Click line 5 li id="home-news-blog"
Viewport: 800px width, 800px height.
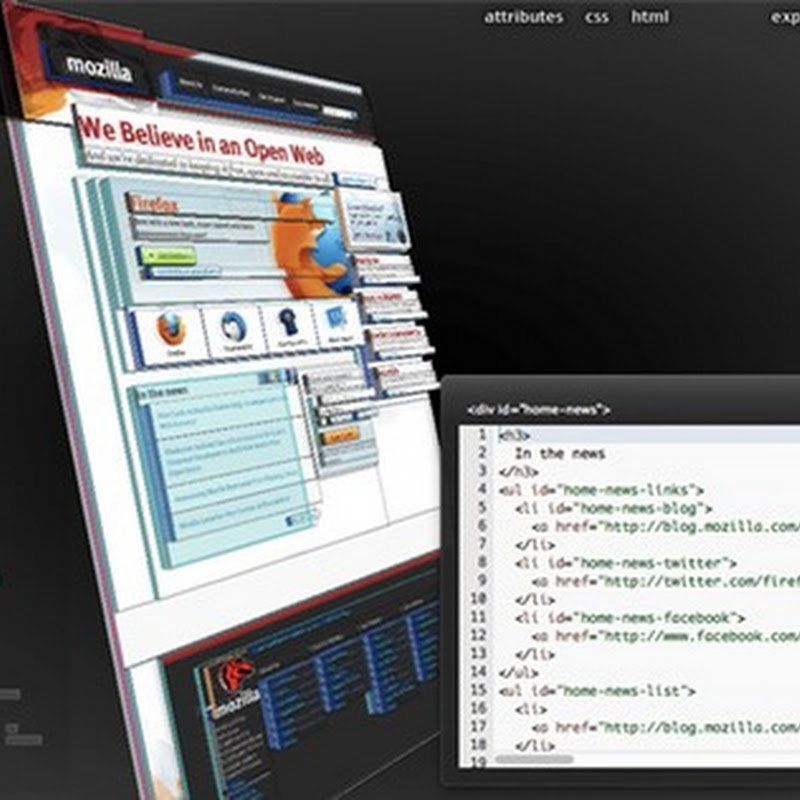tap(614, 508)
